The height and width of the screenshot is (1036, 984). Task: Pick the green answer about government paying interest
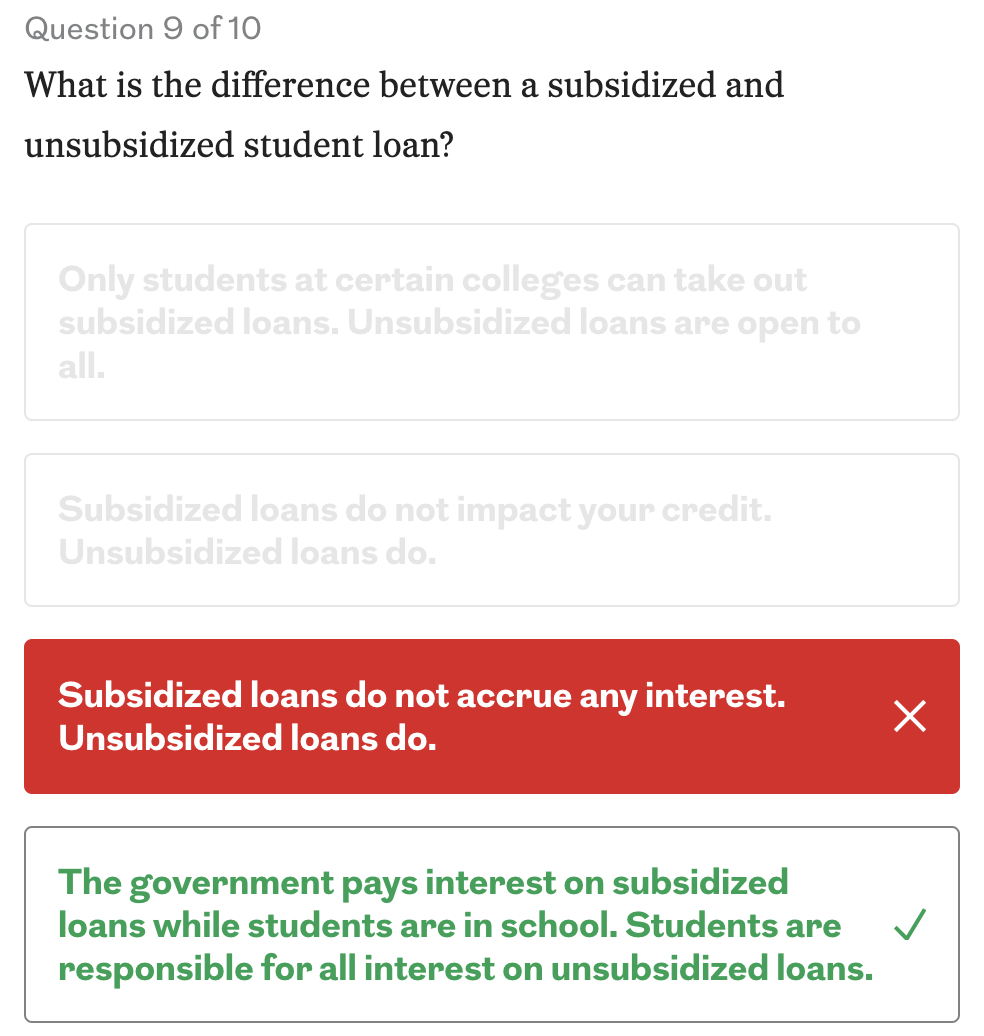[x=491, y=925]
